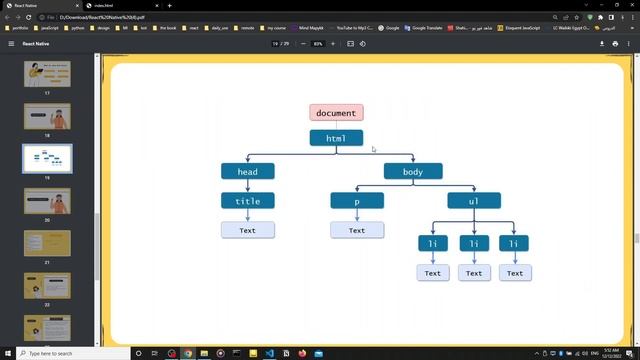Open the react bookmarks folder

190,28
